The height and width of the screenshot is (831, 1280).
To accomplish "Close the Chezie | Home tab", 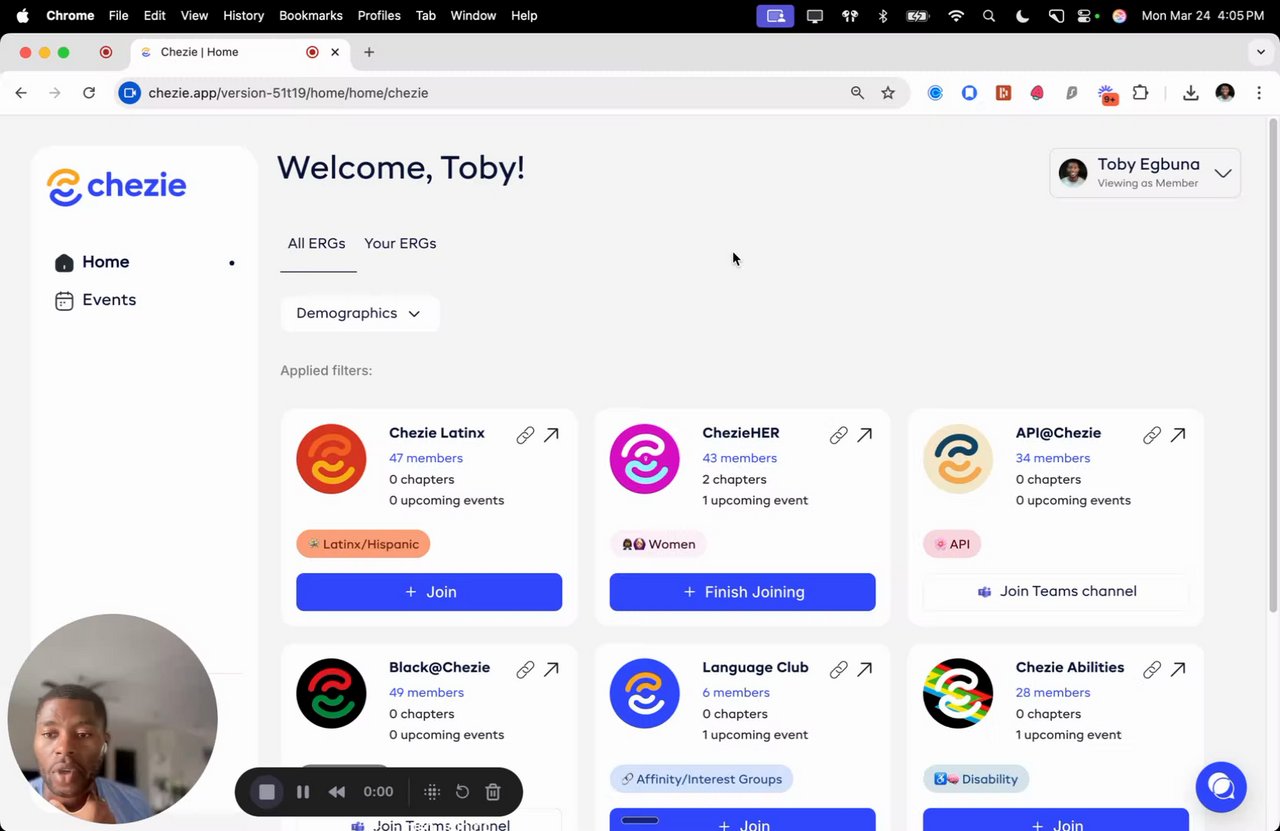I will (335, 52).
